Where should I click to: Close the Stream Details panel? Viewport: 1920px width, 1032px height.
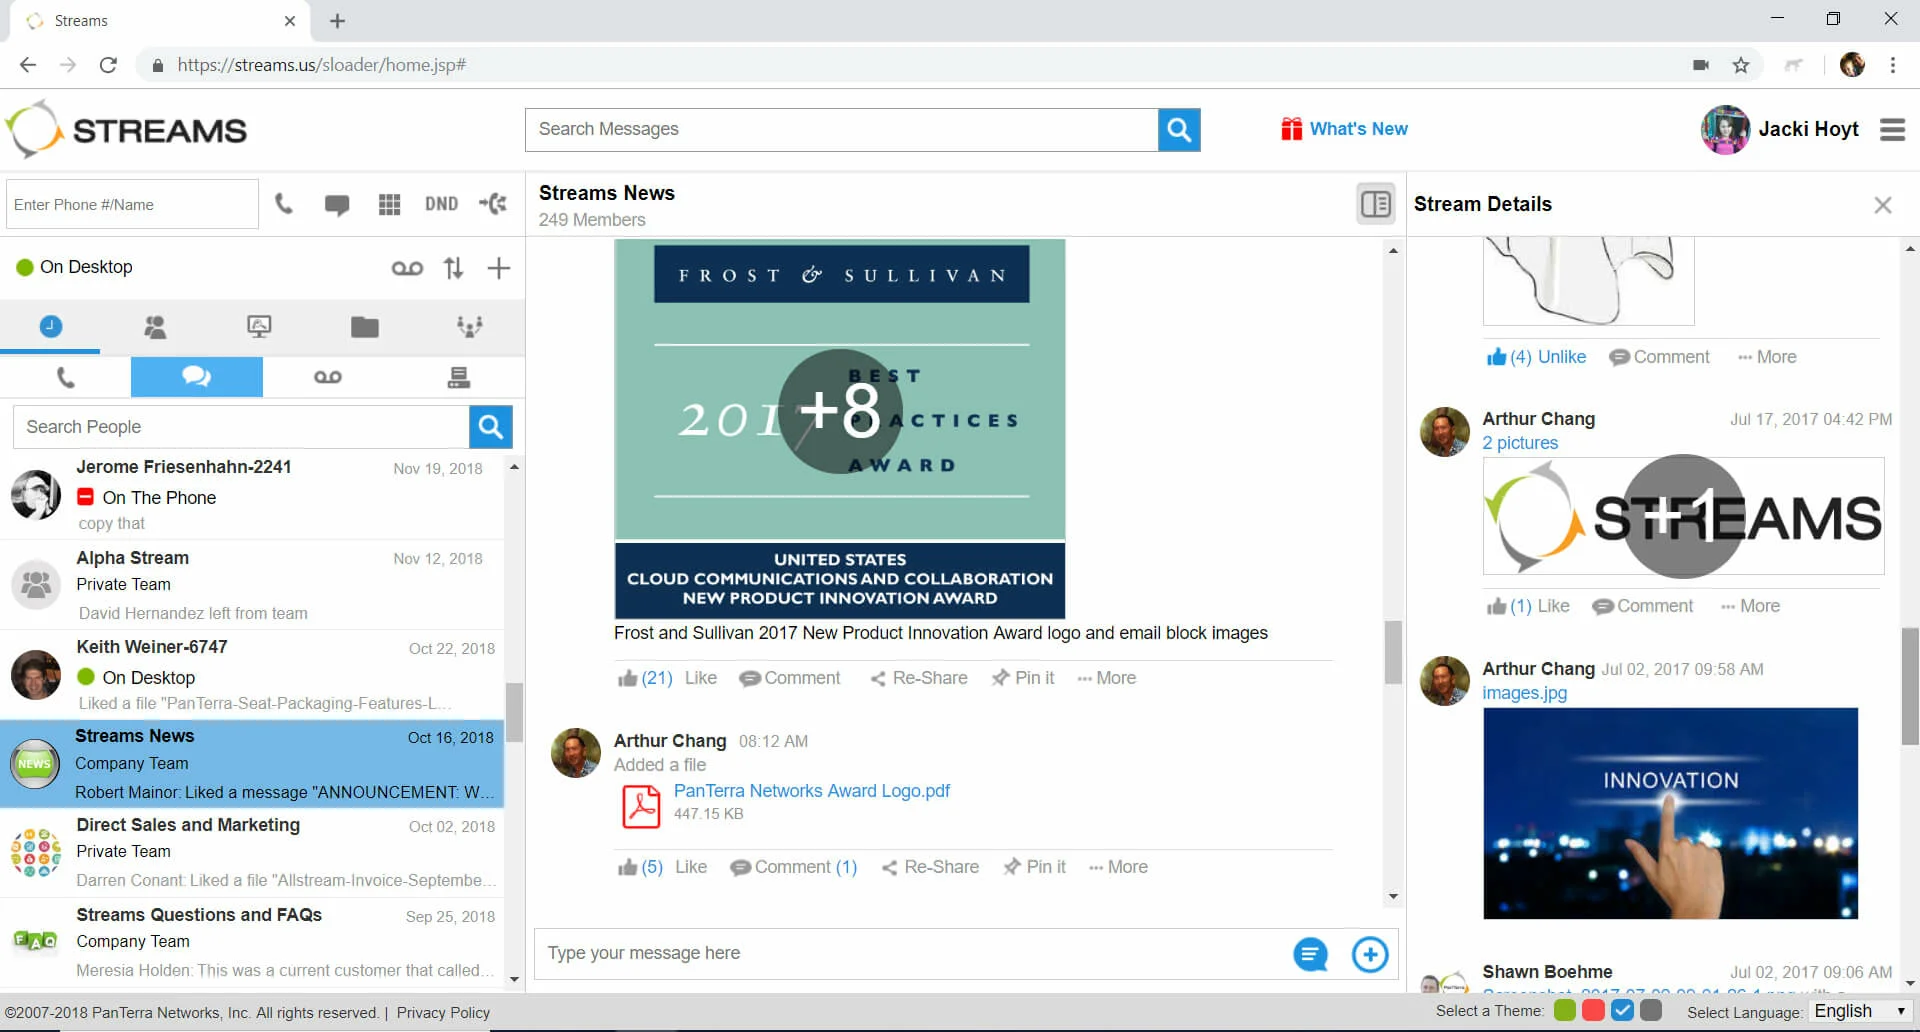pyautogui.click(x=1882, y=205)
